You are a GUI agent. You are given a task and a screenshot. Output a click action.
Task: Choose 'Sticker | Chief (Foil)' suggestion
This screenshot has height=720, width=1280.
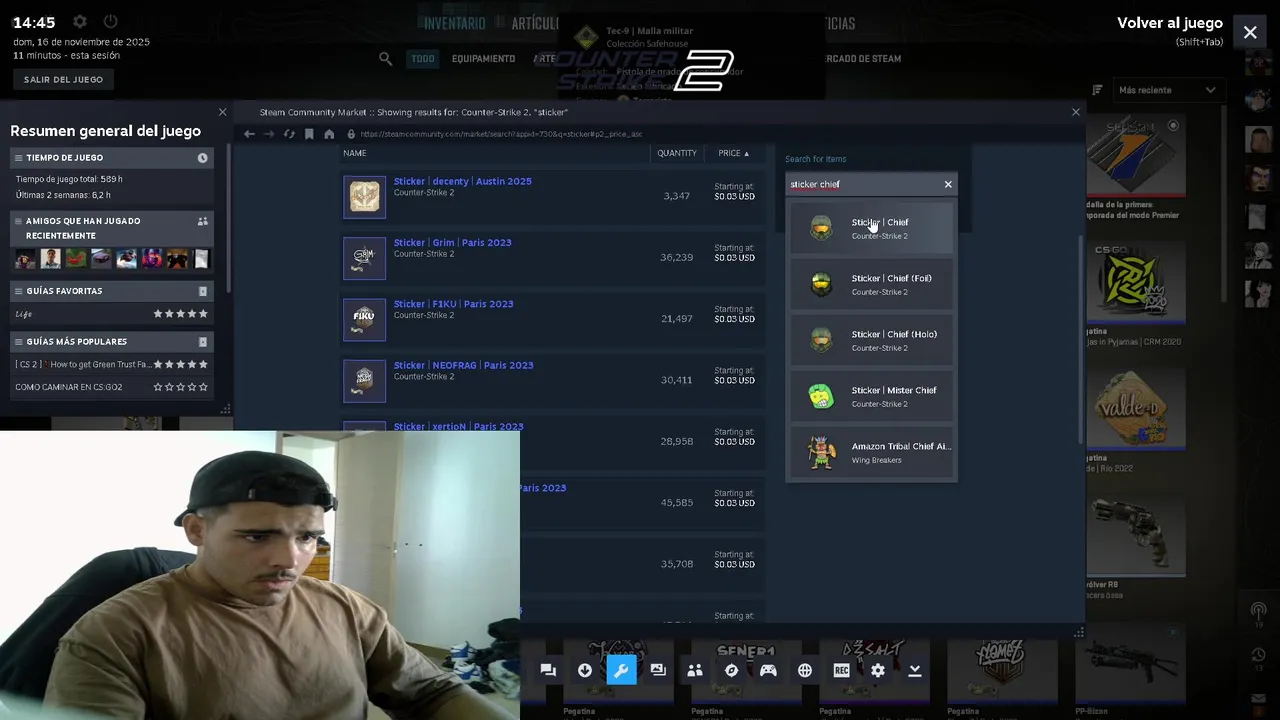tap(871, 285)
